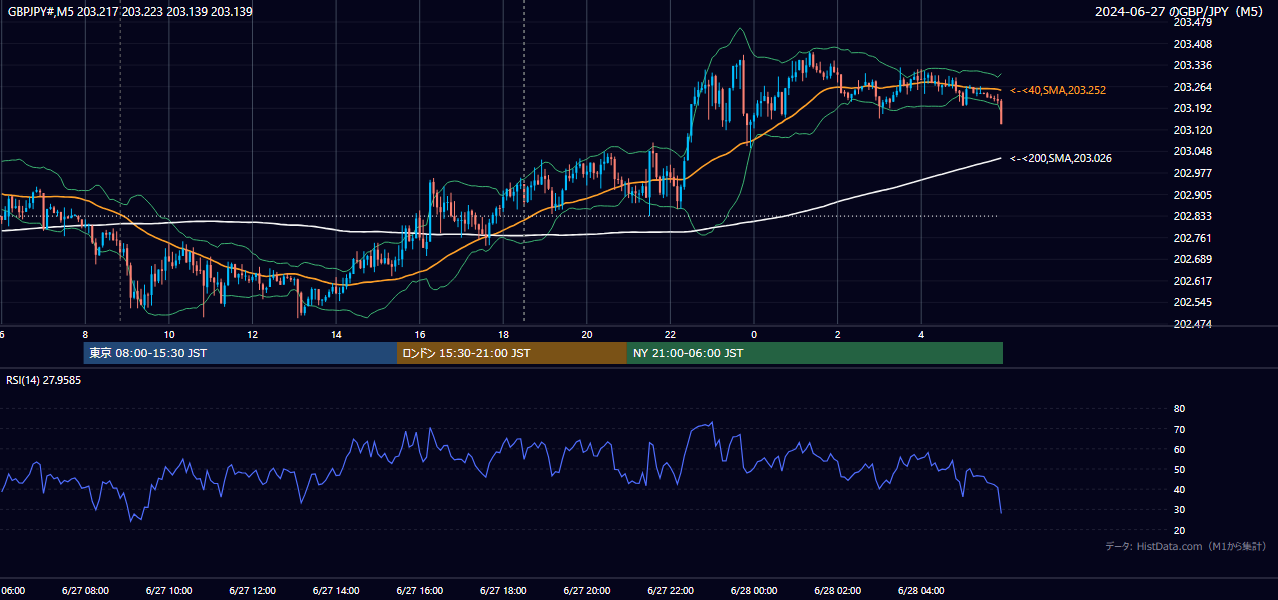The width and height of the screenshot is (1278, 600).
Task: Click the RSI(14) 27.9585 indicator label
Action: tap(44, 380)
